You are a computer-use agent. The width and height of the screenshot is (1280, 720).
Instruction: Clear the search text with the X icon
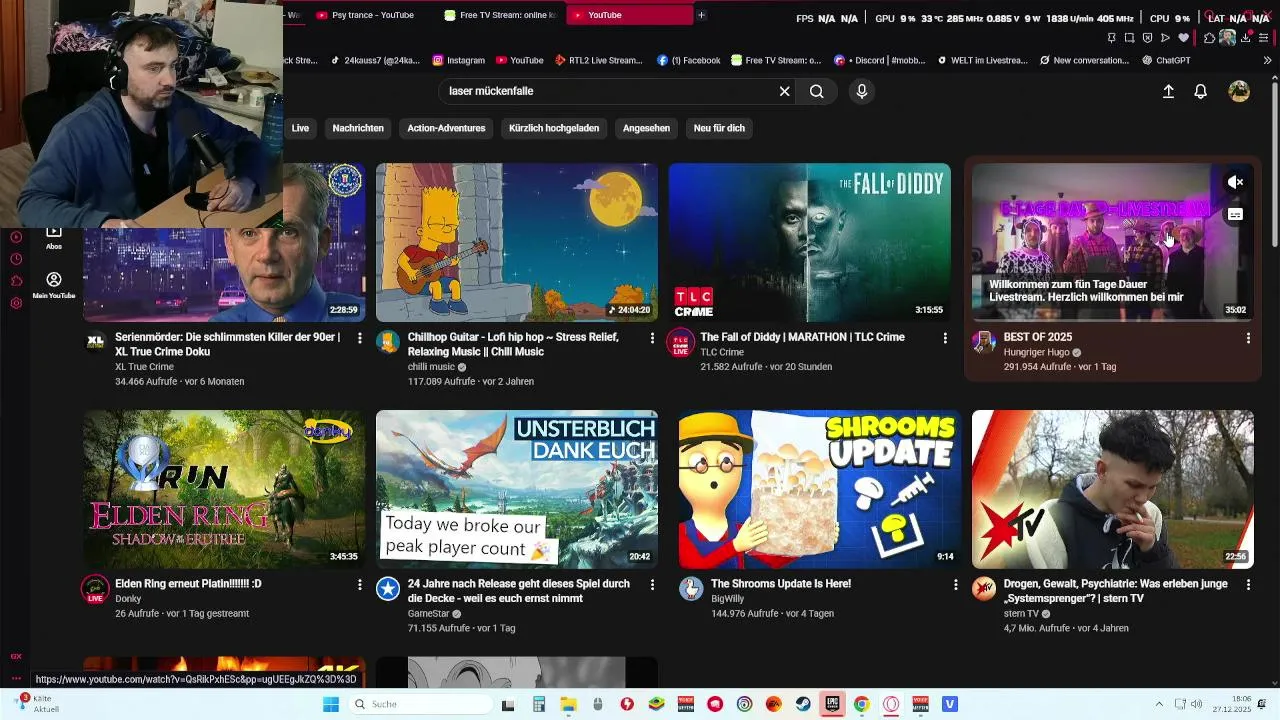pos(785,91)
